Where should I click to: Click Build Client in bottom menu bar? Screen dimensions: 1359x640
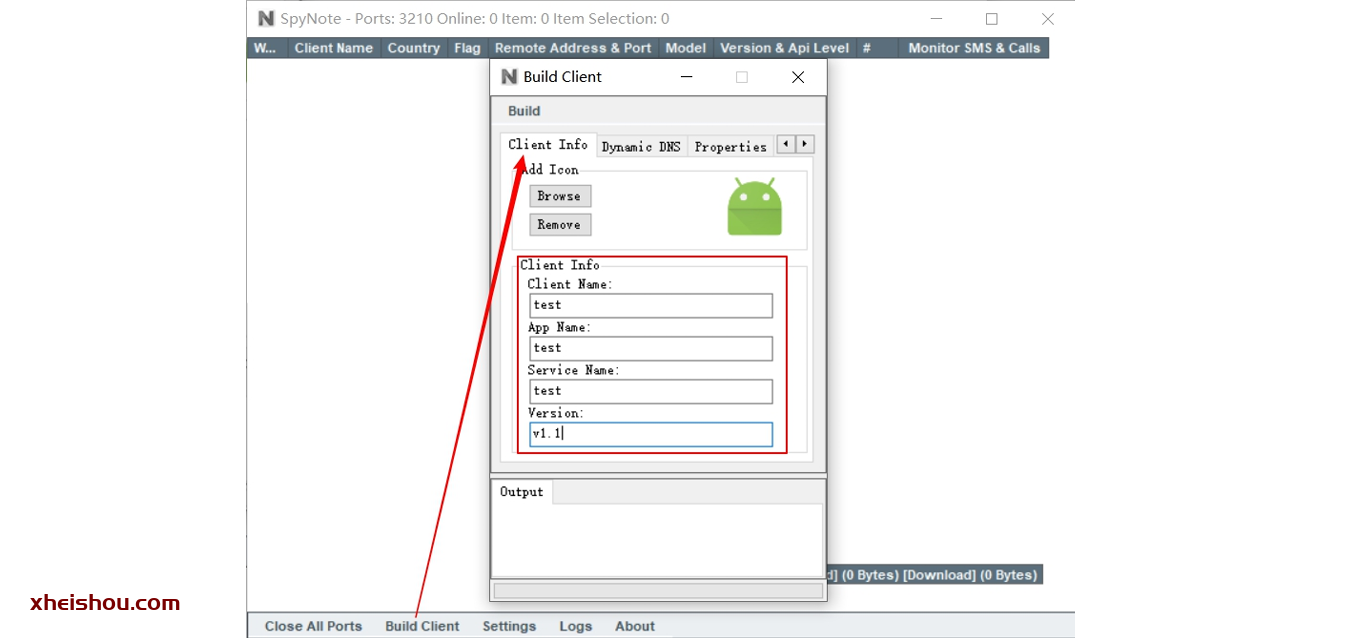tap(422, 626)
